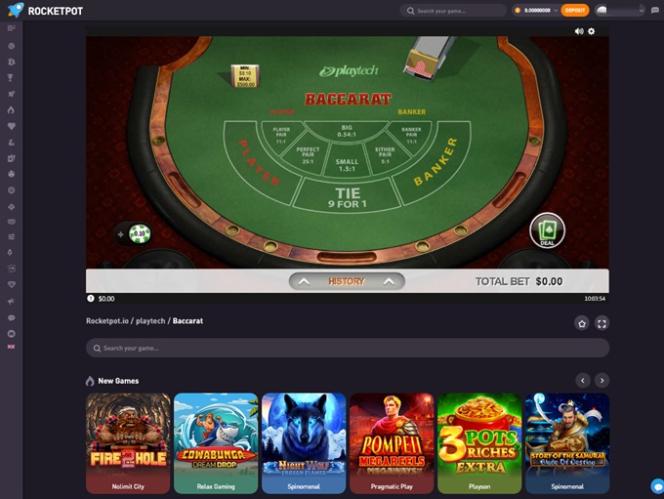Screen dimensions: 664x499
Task: Open game settings gear icon
Action: [x=591, y=31]
